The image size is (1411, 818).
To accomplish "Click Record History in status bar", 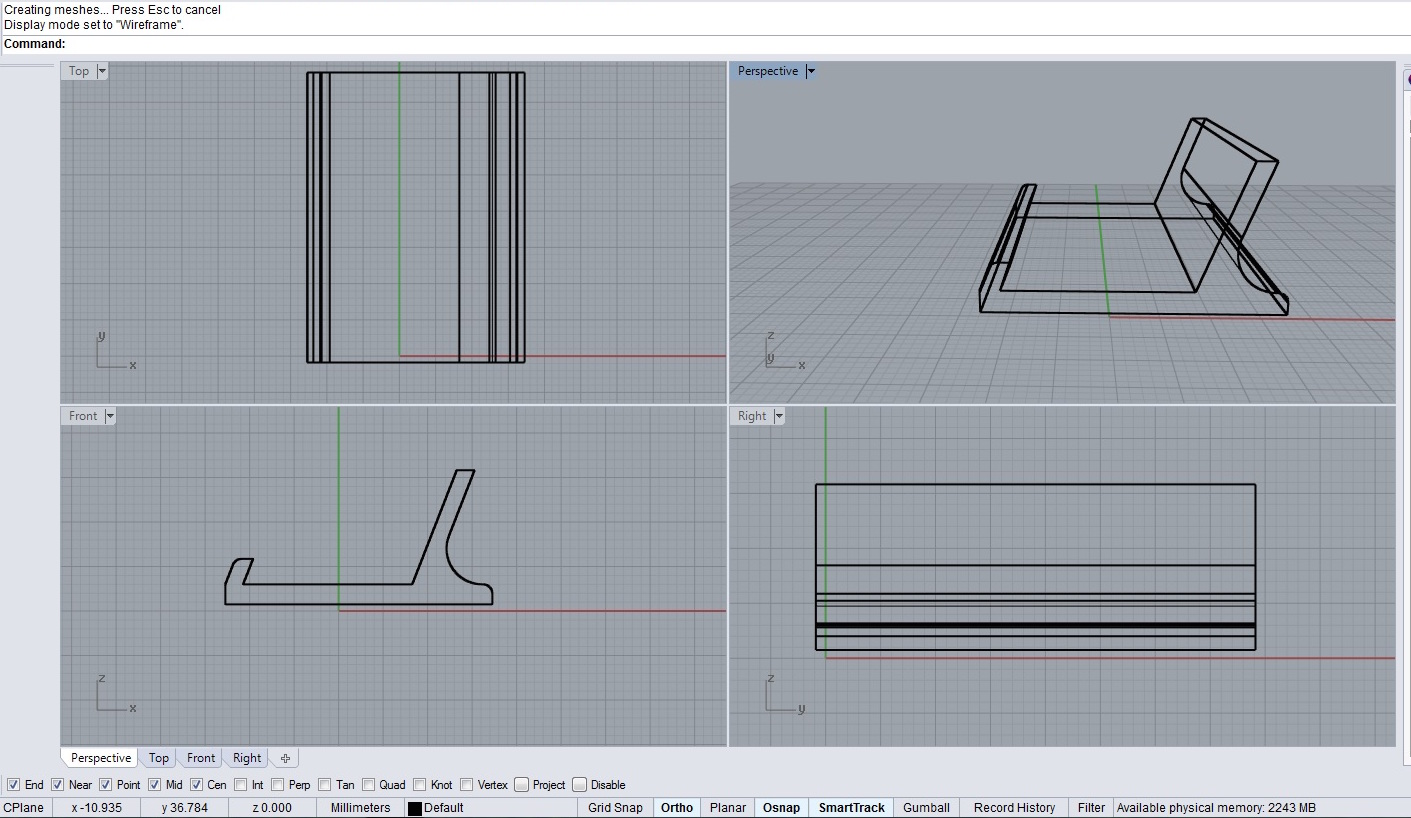I will [1014, 808].
